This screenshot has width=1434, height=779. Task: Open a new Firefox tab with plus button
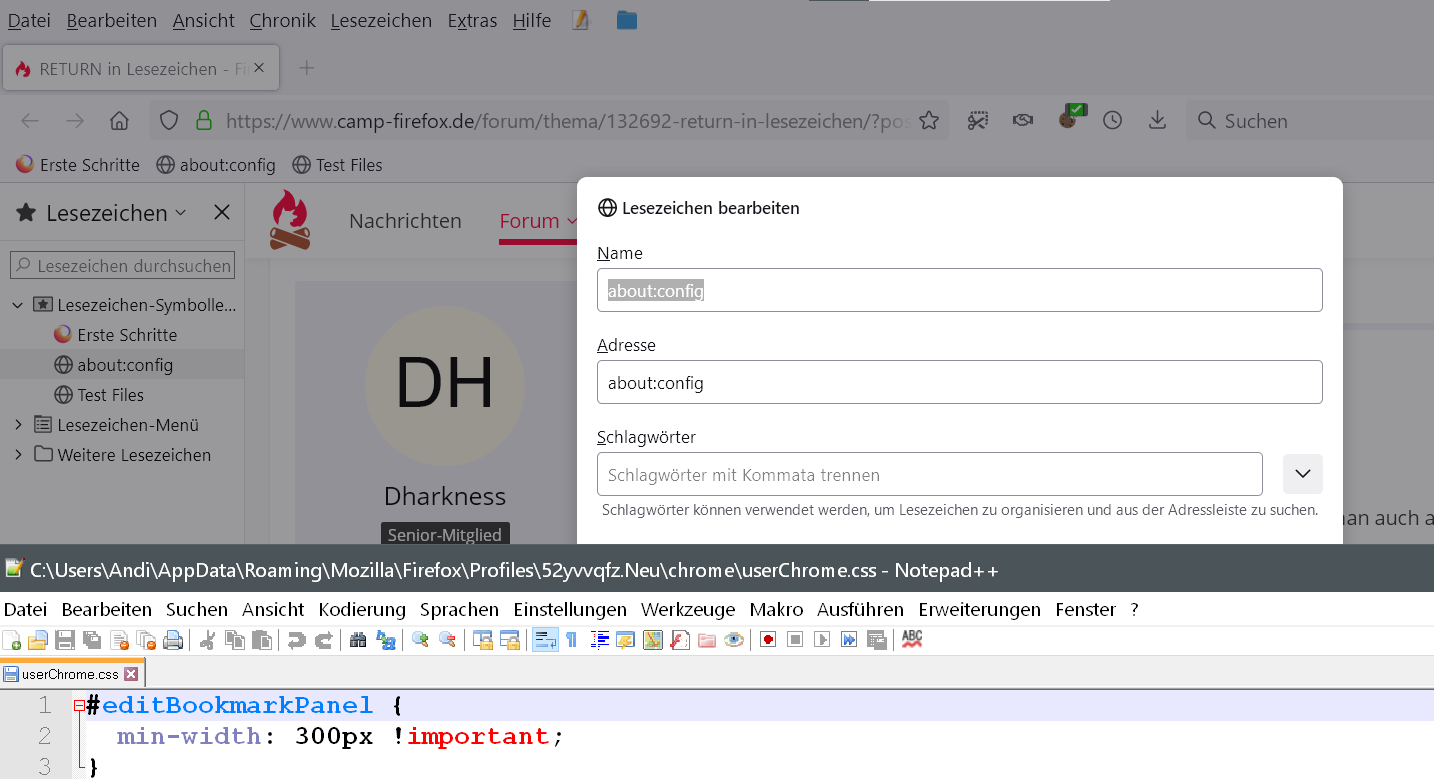pyautogui.click(x=307, y=68)
